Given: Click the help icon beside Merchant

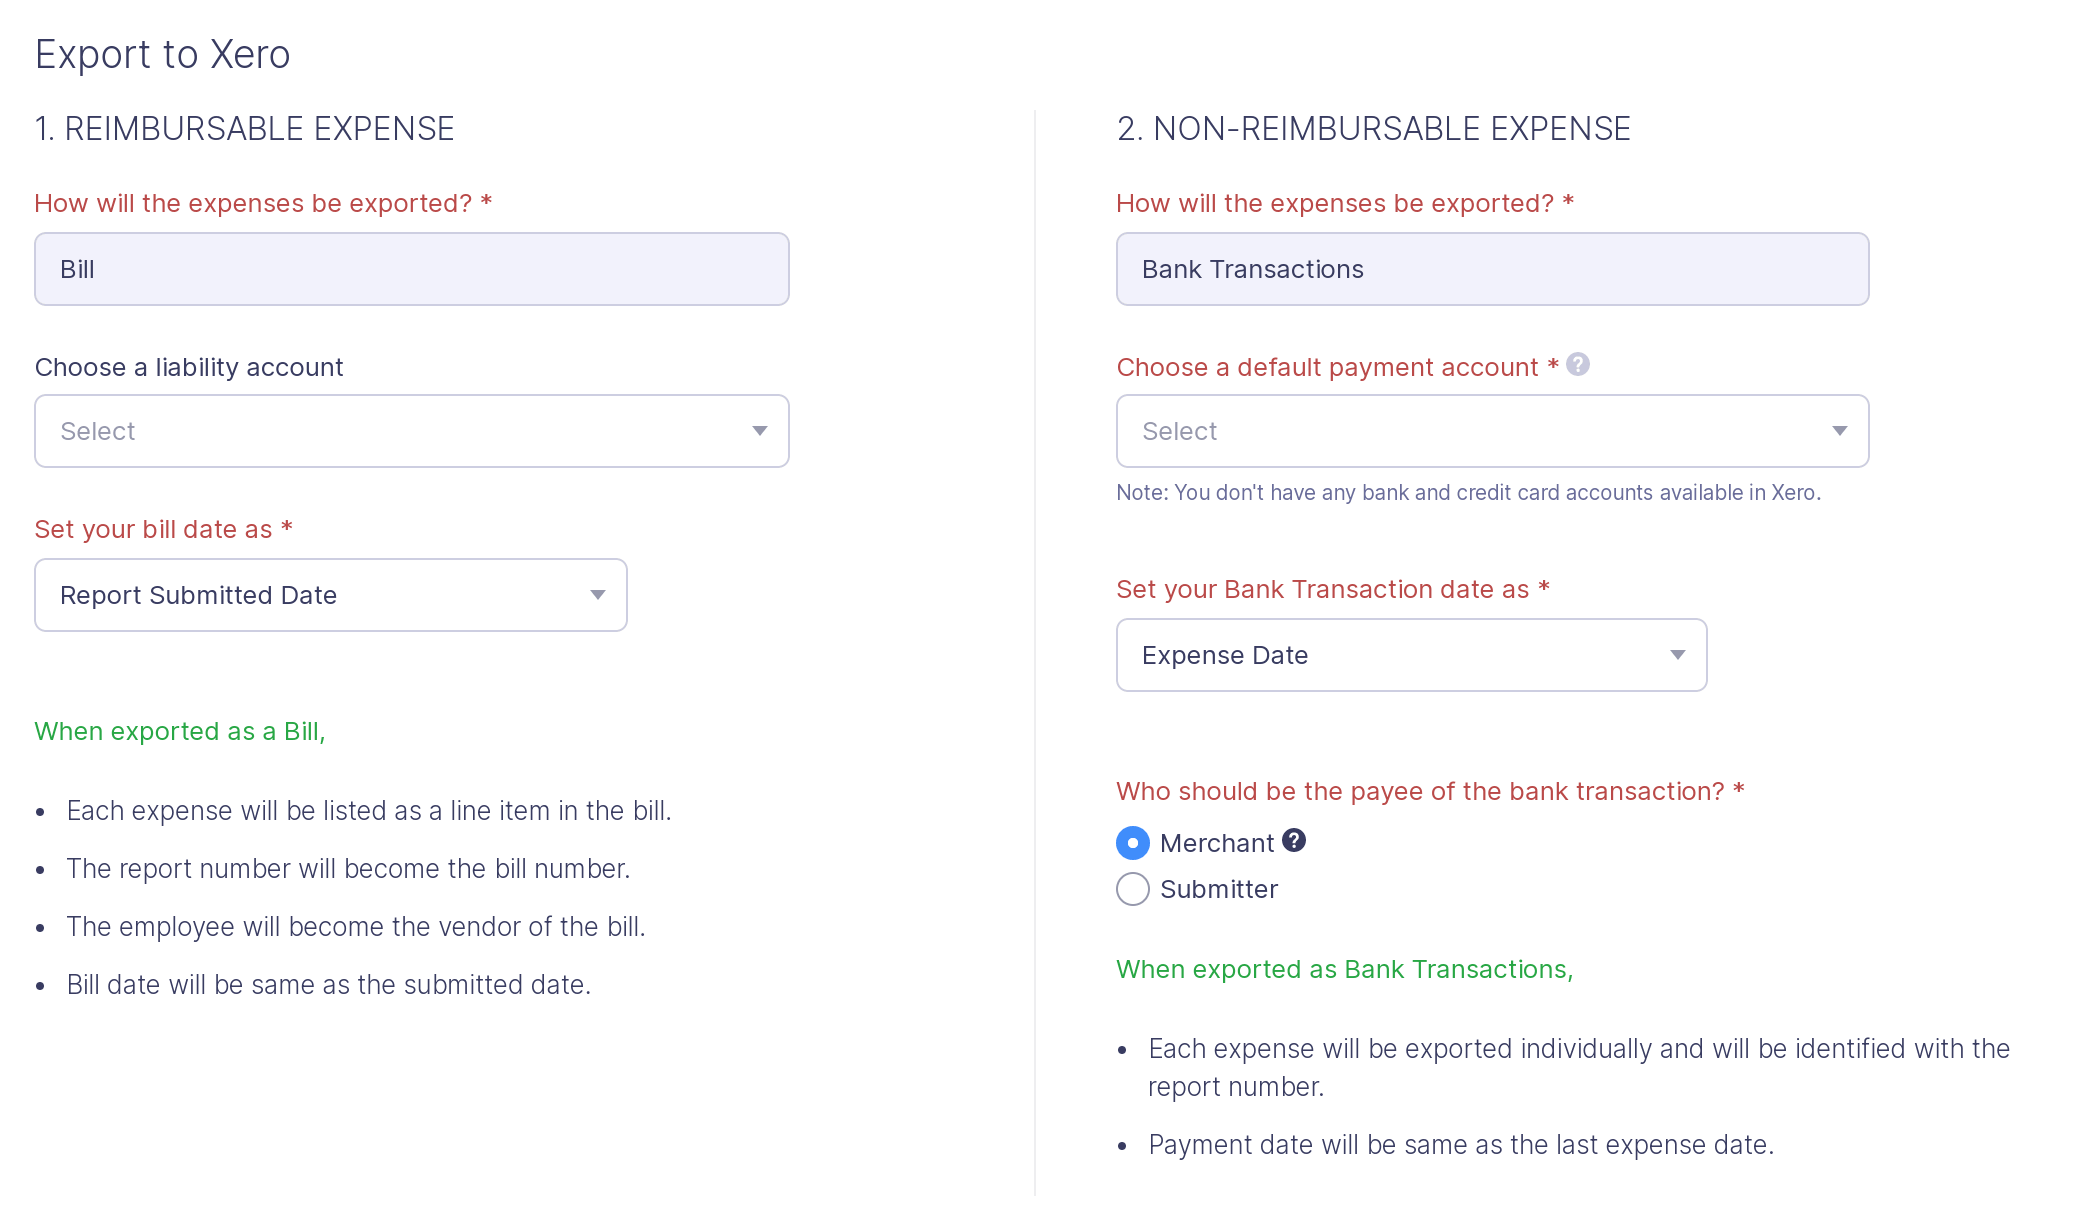Looking at the screenshot, I should click(x=1294, y=842).
